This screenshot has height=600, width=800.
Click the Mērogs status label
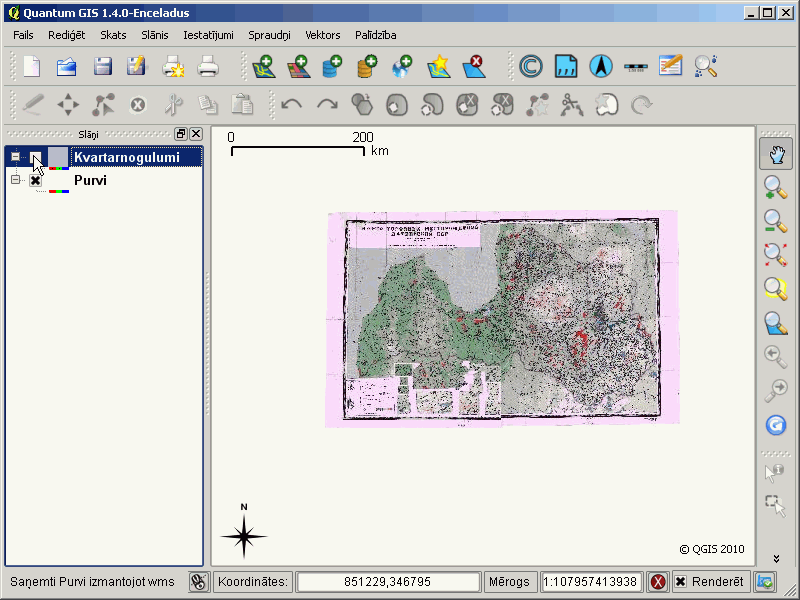coord(509,582)
